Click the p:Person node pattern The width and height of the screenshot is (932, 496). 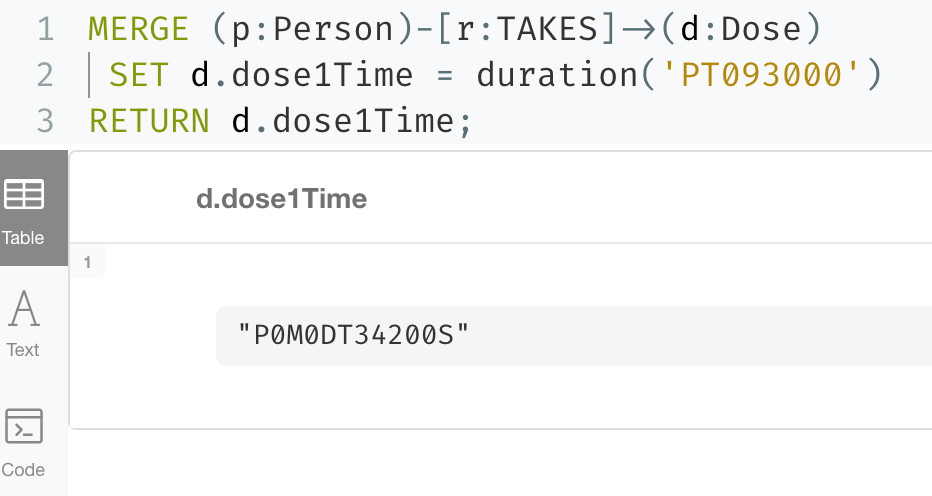pos(313,29)
